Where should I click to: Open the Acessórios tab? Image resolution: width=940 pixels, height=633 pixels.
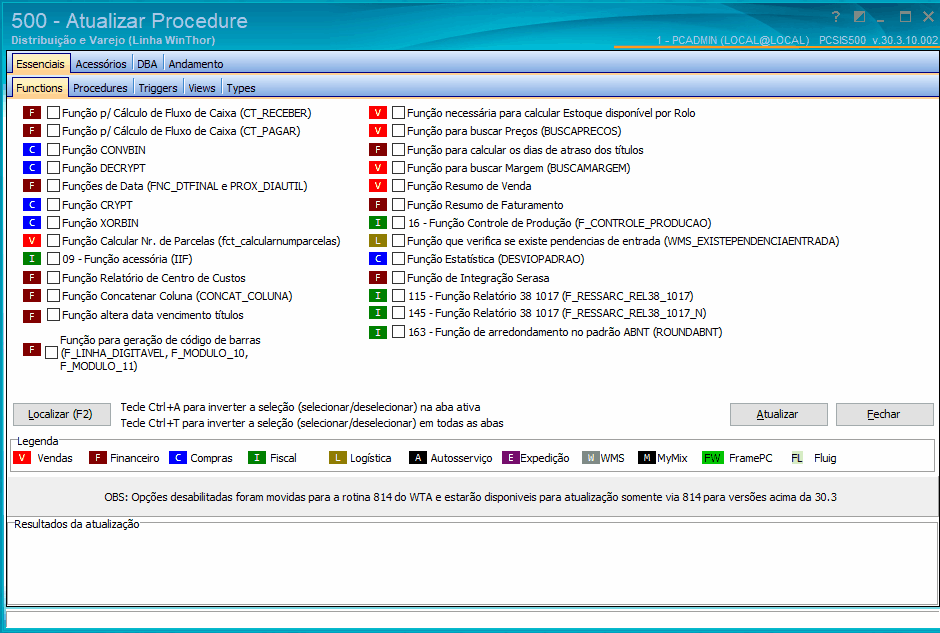101,64
